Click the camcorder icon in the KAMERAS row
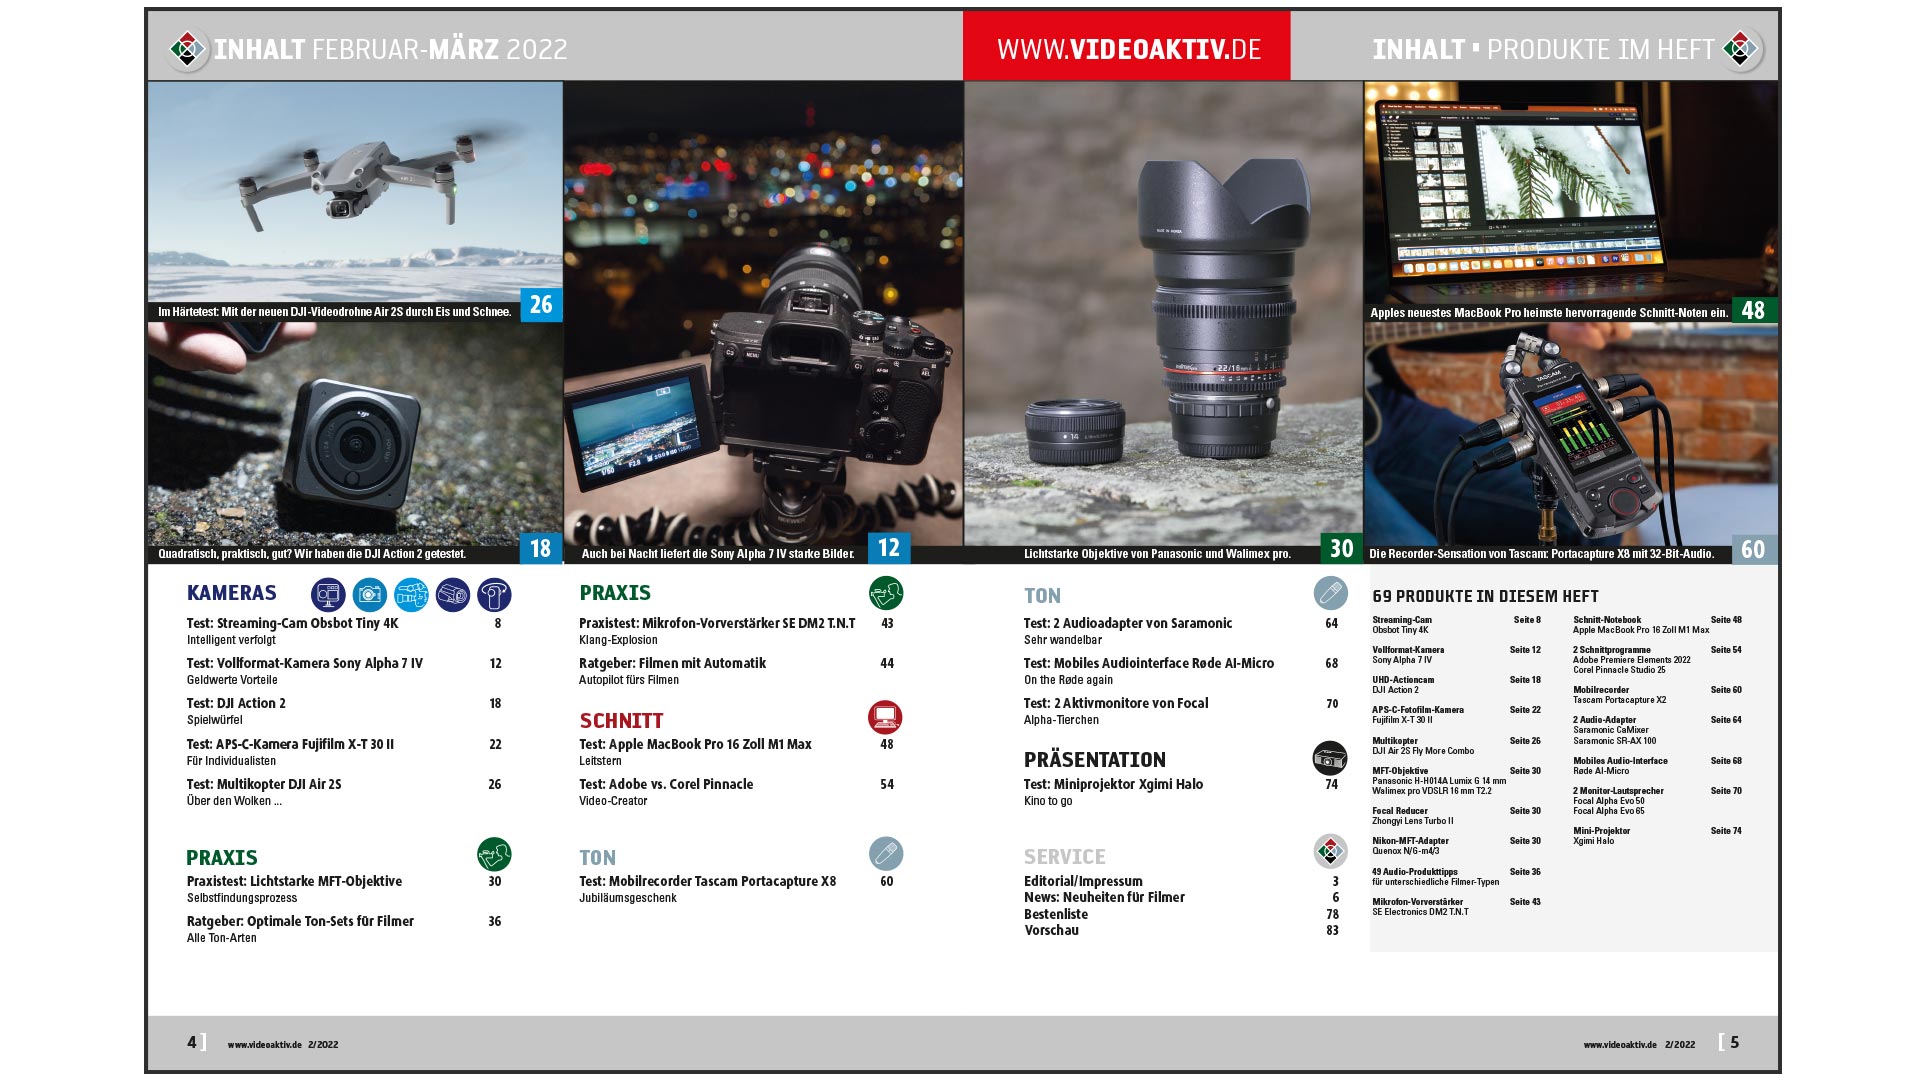 (x=411, y=595)
